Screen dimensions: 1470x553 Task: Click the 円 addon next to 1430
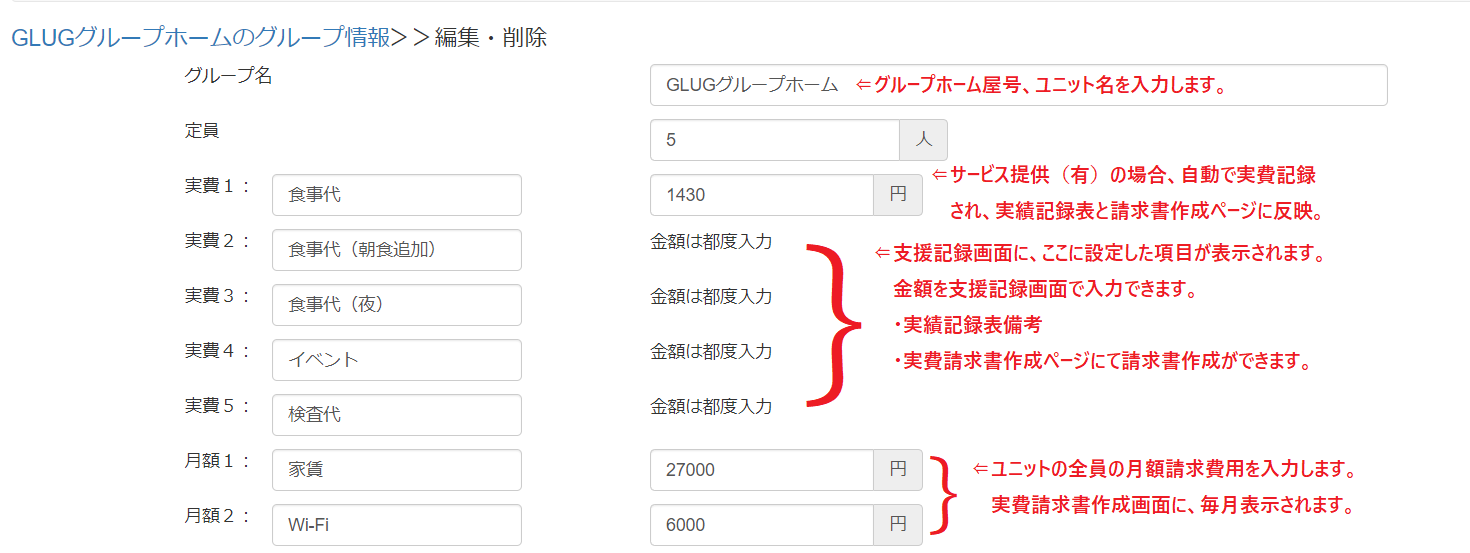pos(898,195)
